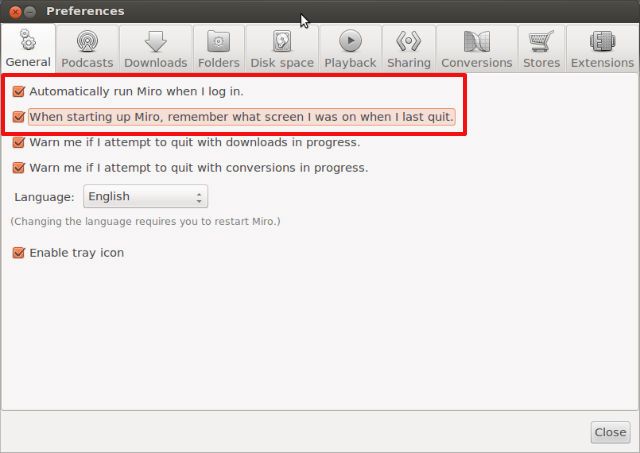The width and height of the screenshot is (640, 453).
Task: Click the Close button
Action: point(610,432)
